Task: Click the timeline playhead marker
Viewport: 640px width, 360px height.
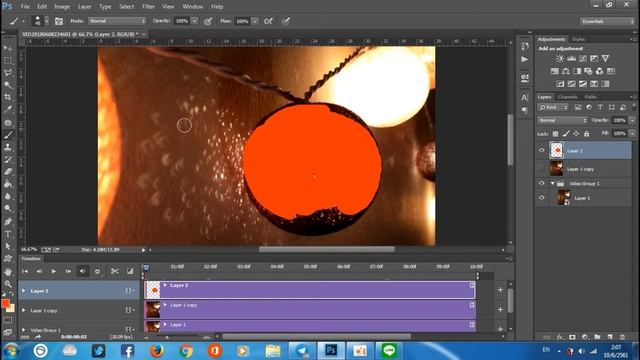Action: (146, 267)
